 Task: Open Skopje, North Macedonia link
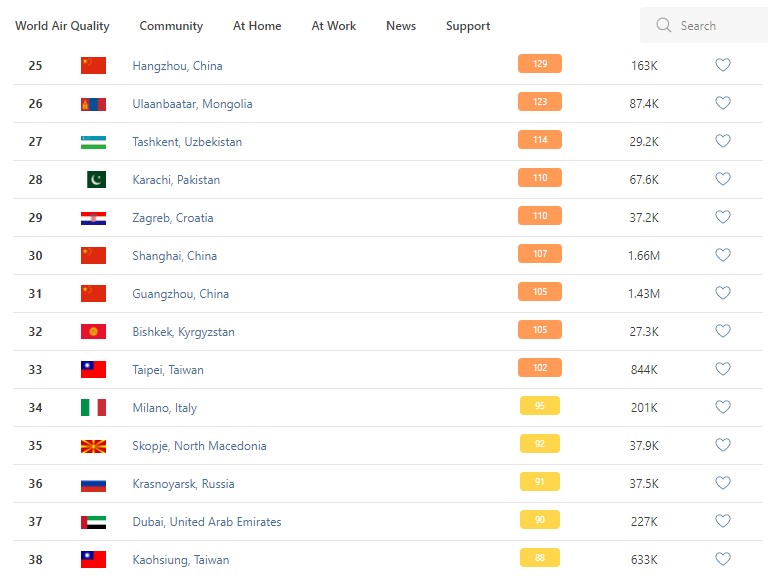coord(199,446)
